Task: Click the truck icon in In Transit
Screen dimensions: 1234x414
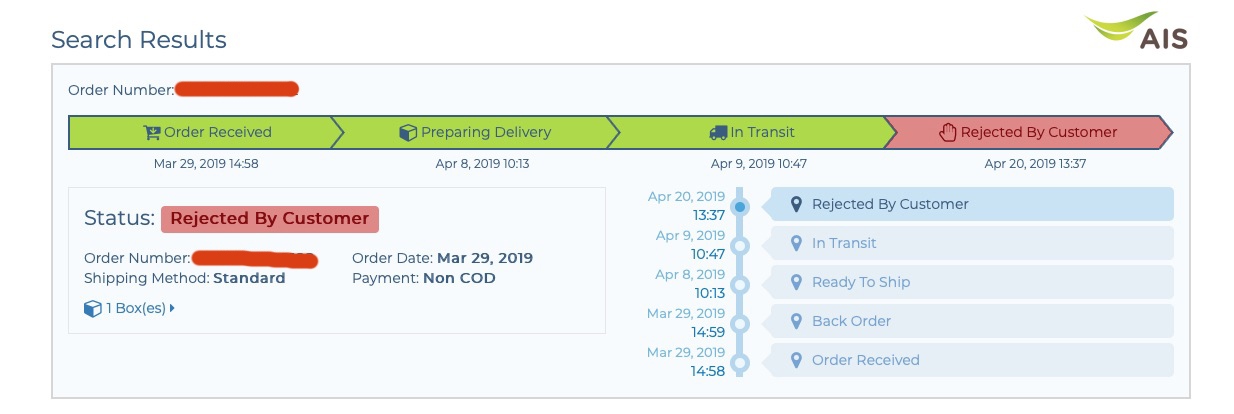Action: 718,132
